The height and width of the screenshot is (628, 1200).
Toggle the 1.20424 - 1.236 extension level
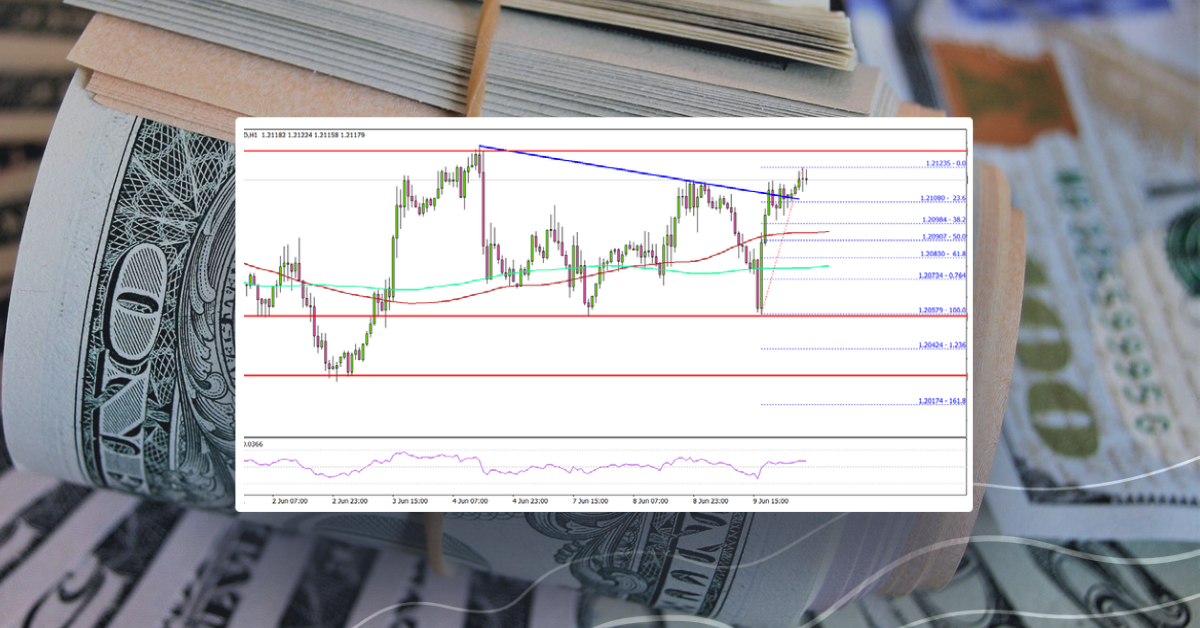tap(940, 345)
